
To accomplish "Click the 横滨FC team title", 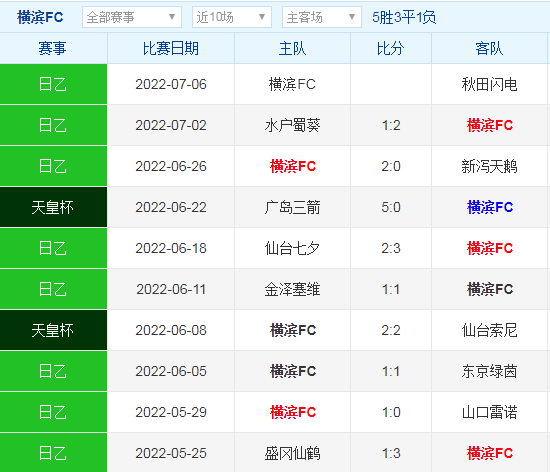I will [x=40, y=17].
